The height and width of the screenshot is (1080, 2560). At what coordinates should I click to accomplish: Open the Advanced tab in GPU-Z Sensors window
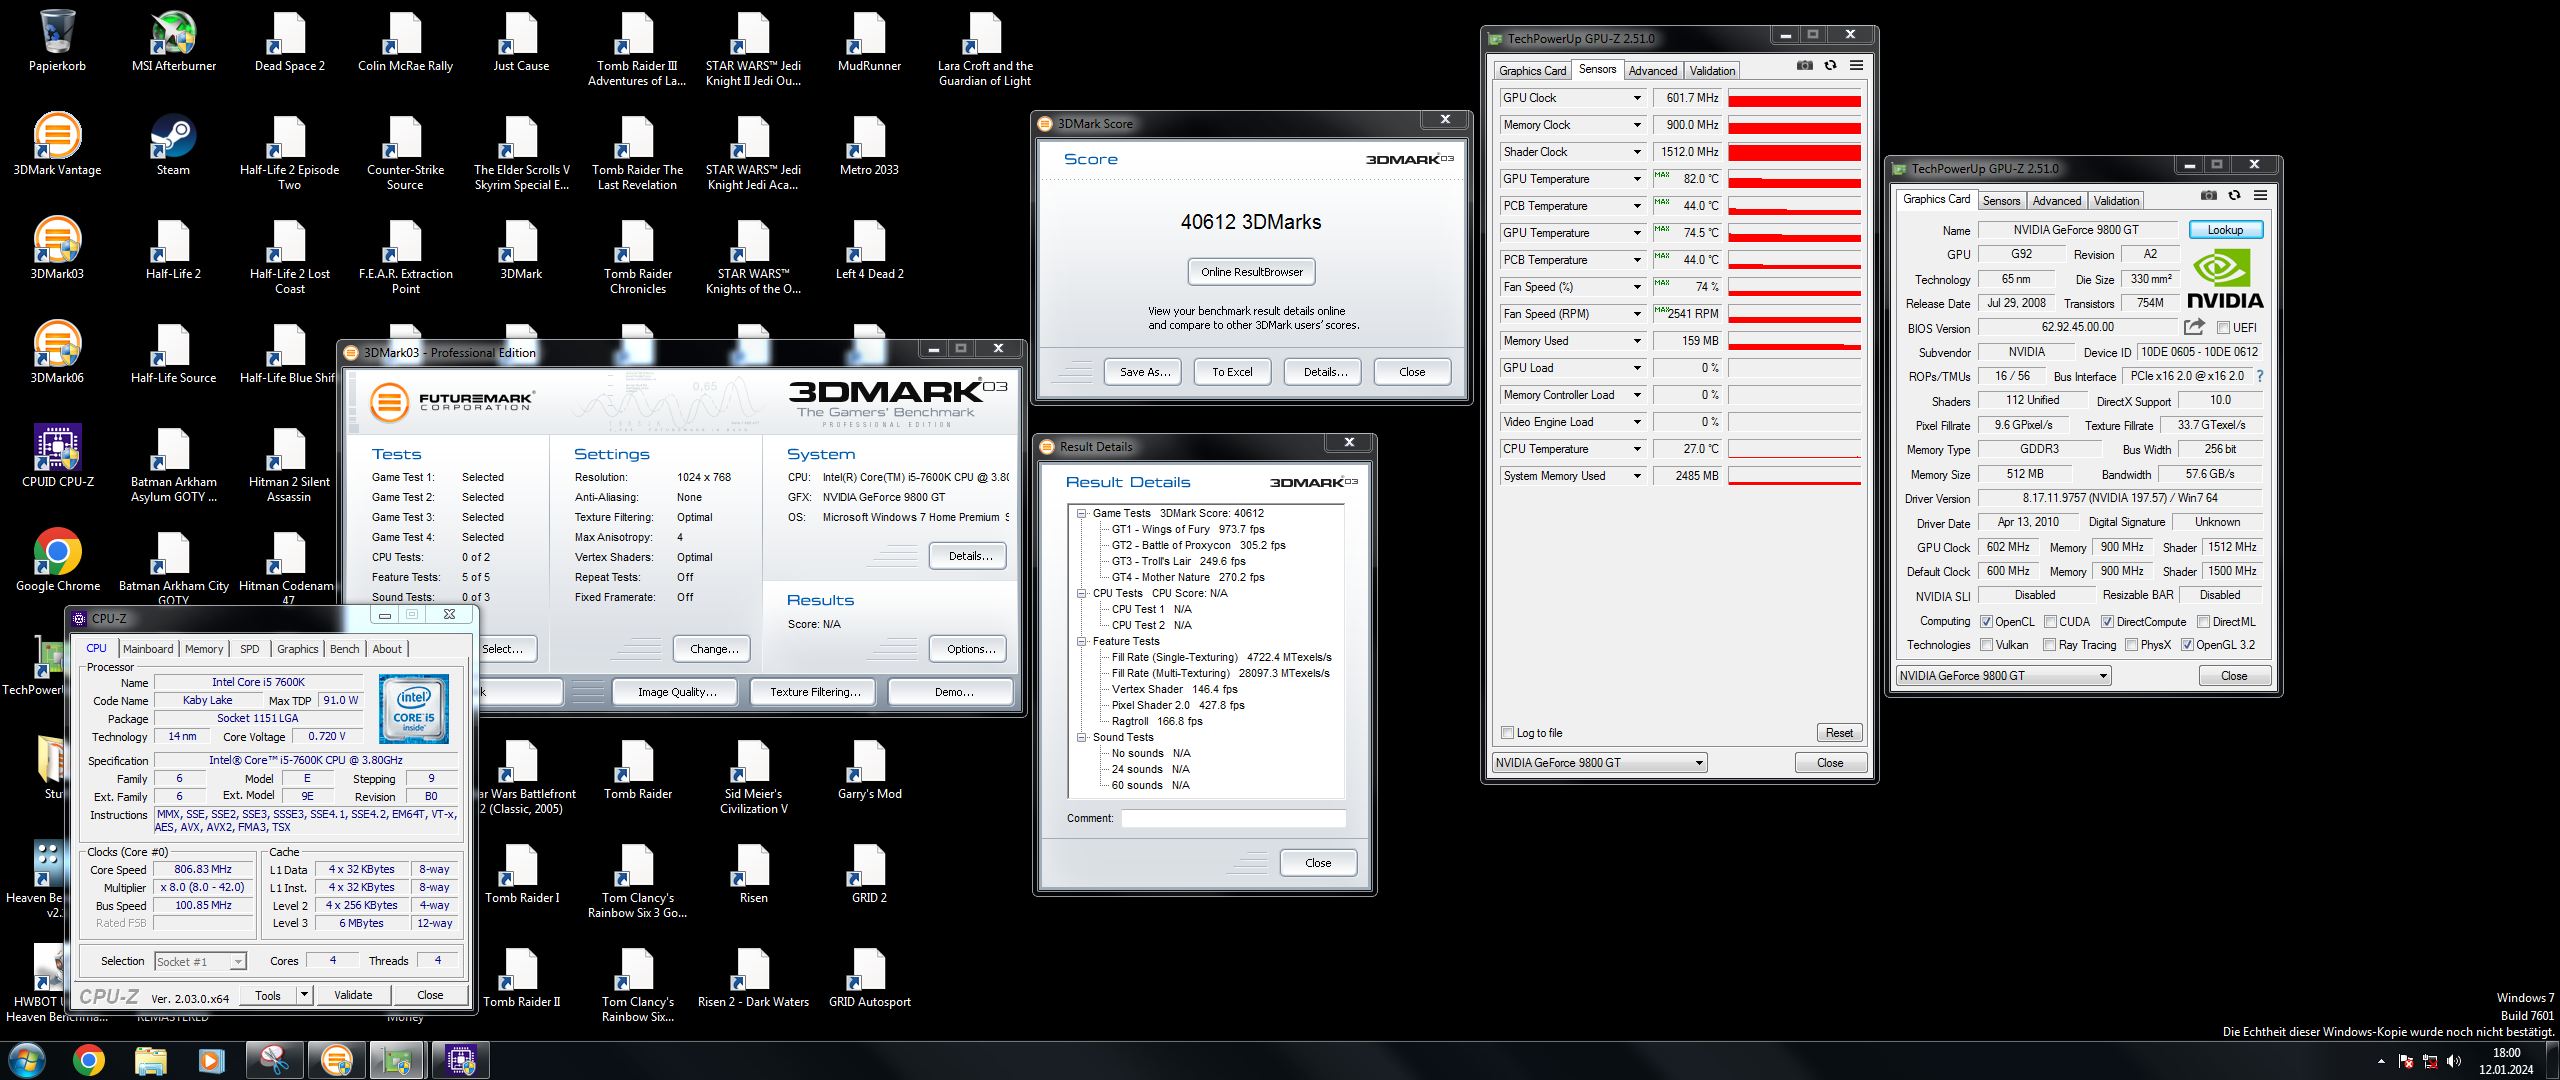pos(1652,71)
